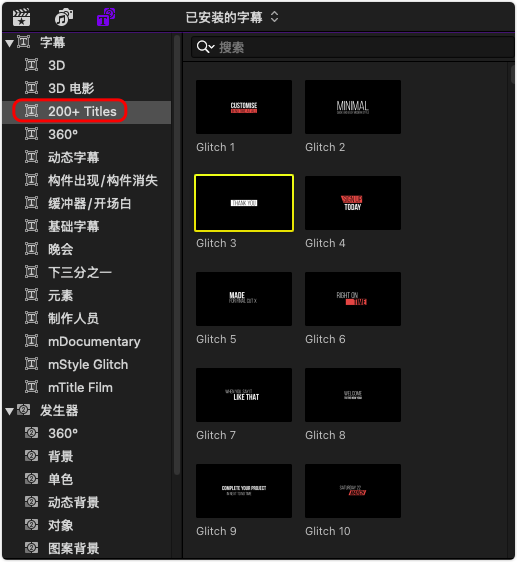
Task: Click the Glitch 1 name label
Action: pos(215,147)
